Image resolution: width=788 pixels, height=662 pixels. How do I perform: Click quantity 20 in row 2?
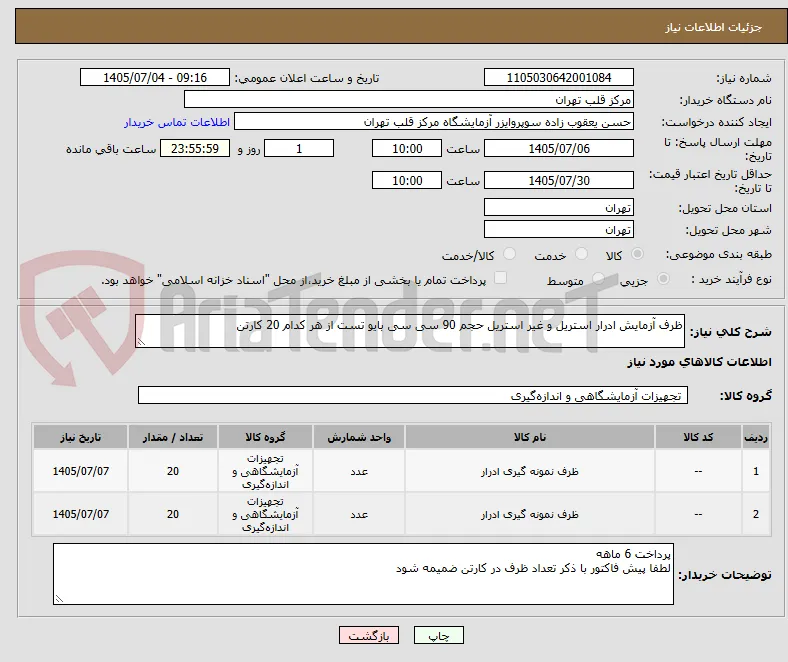173,514
